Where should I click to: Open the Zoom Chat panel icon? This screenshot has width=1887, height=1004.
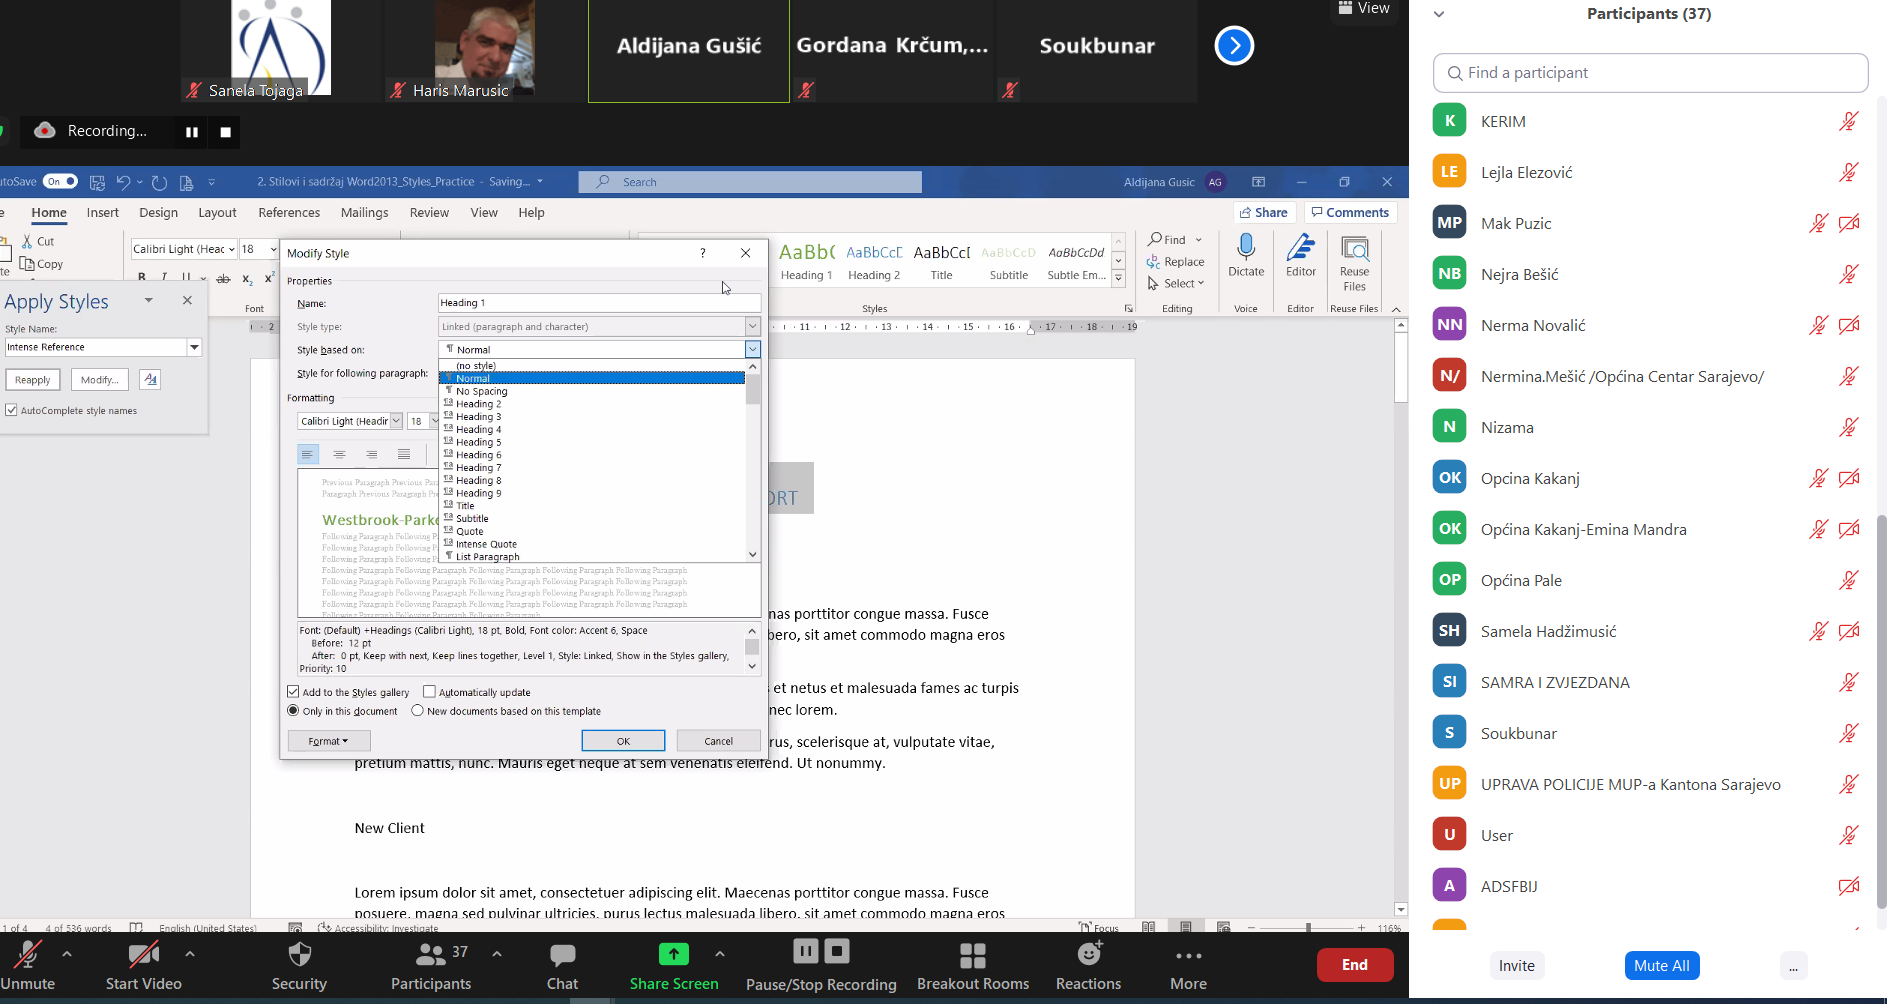(563, 955)
